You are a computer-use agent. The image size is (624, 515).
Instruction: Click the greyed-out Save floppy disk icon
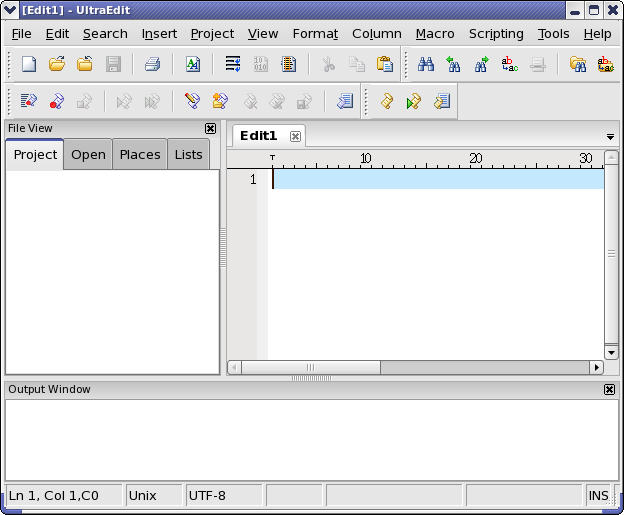coord(113,64)
